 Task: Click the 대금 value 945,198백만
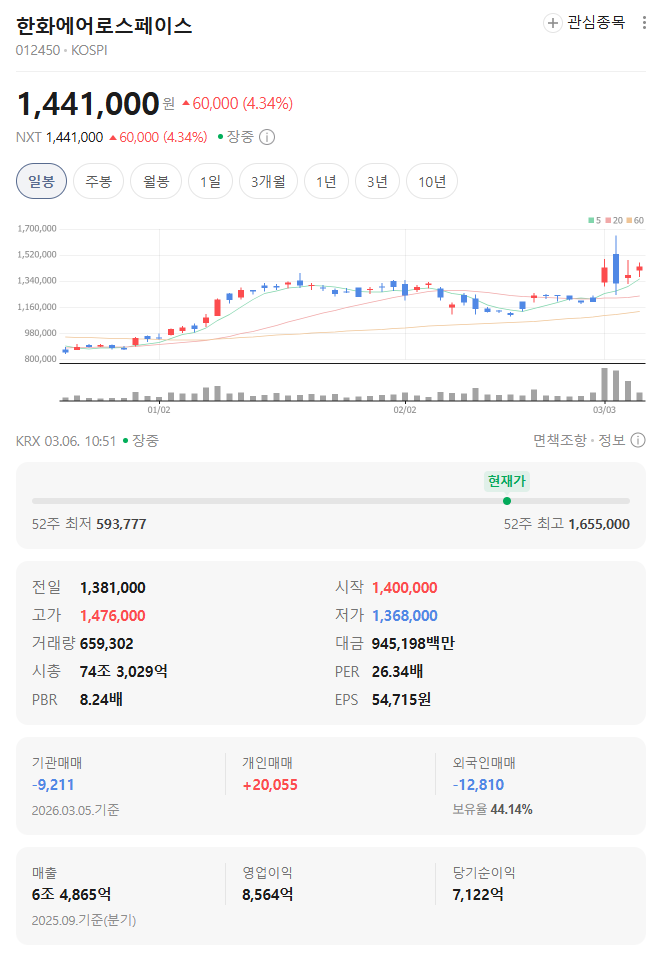(x=413, y=644)
